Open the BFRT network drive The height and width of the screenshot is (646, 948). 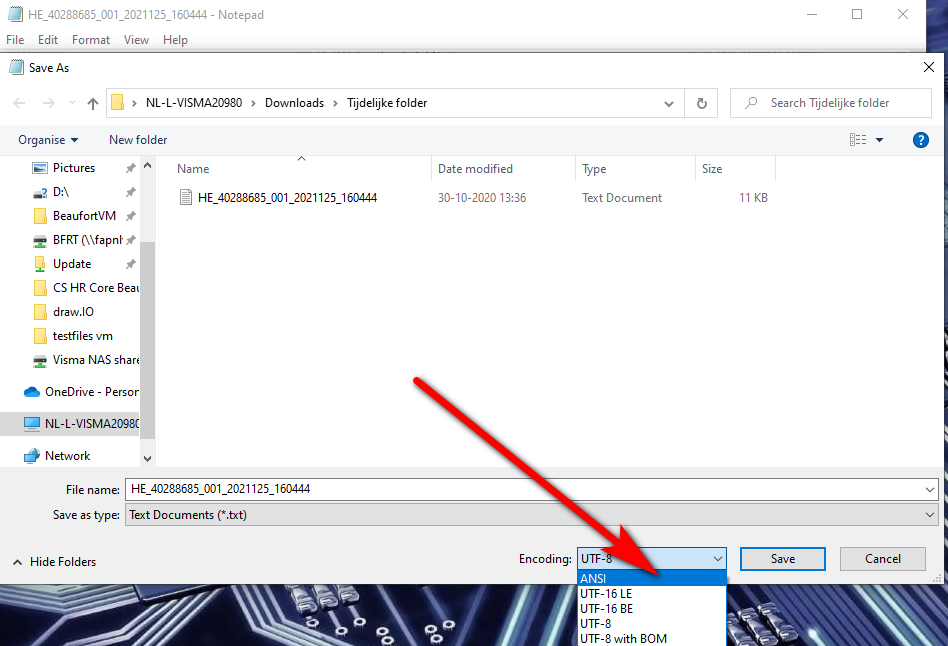pos(87,240)
